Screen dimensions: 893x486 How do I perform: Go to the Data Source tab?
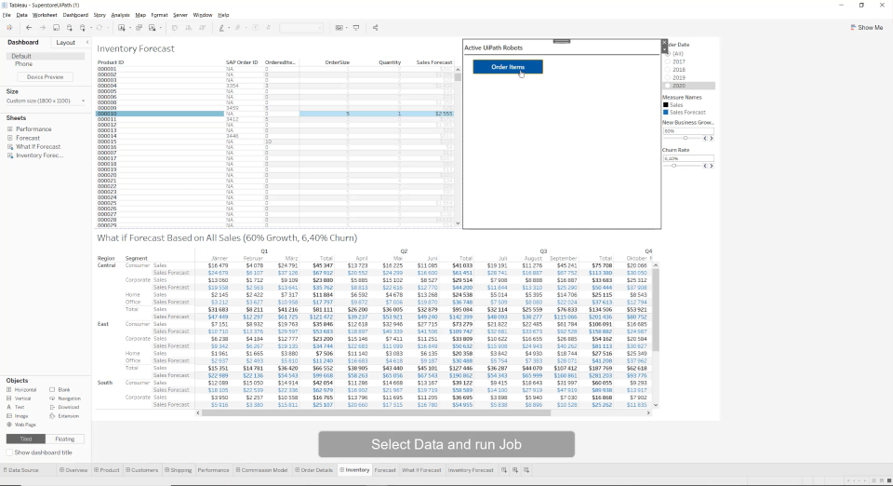point(21,470)
